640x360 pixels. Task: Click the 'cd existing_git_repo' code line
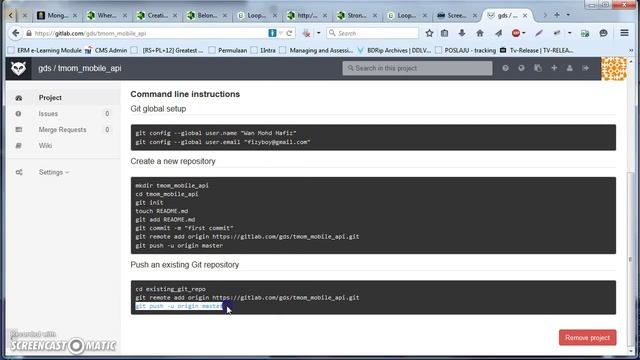pos(171,289)
